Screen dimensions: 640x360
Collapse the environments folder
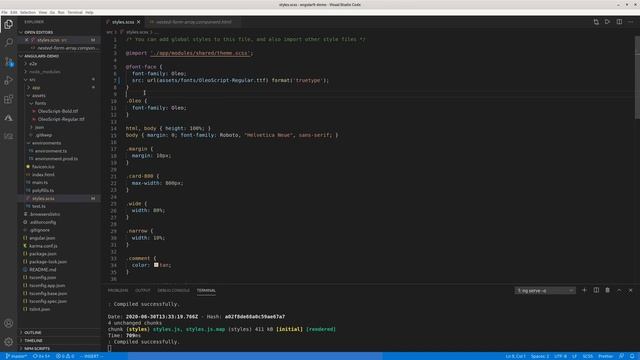(x=46, y=143)
